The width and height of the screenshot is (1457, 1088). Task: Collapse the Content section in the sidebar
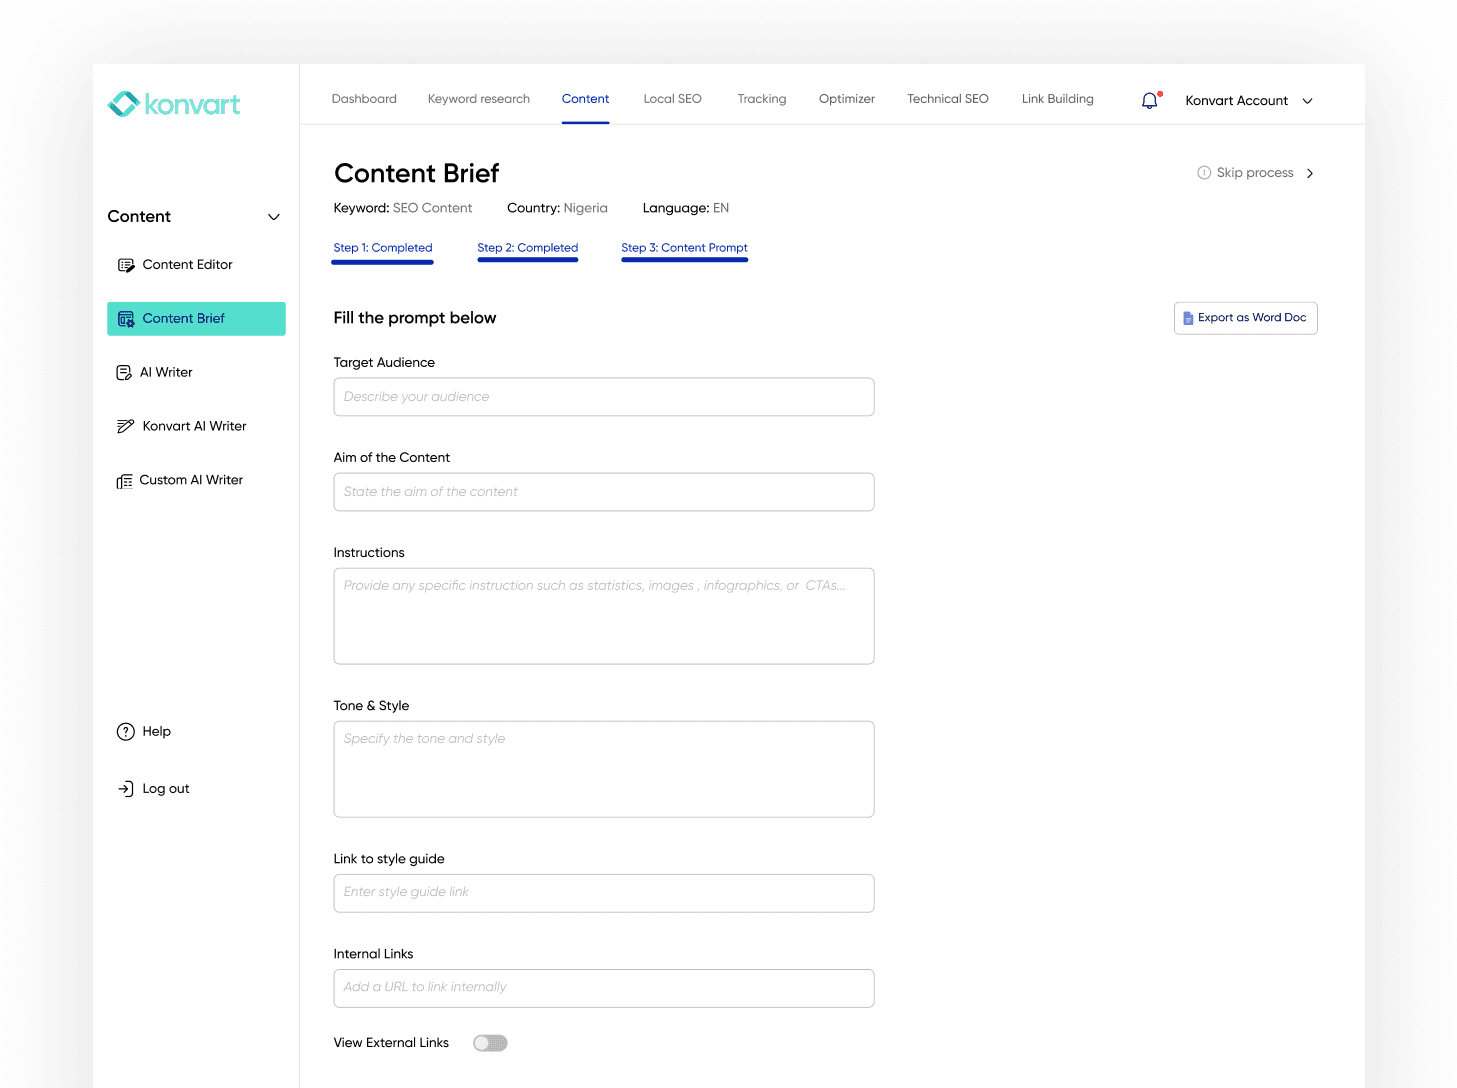(273, 216)
